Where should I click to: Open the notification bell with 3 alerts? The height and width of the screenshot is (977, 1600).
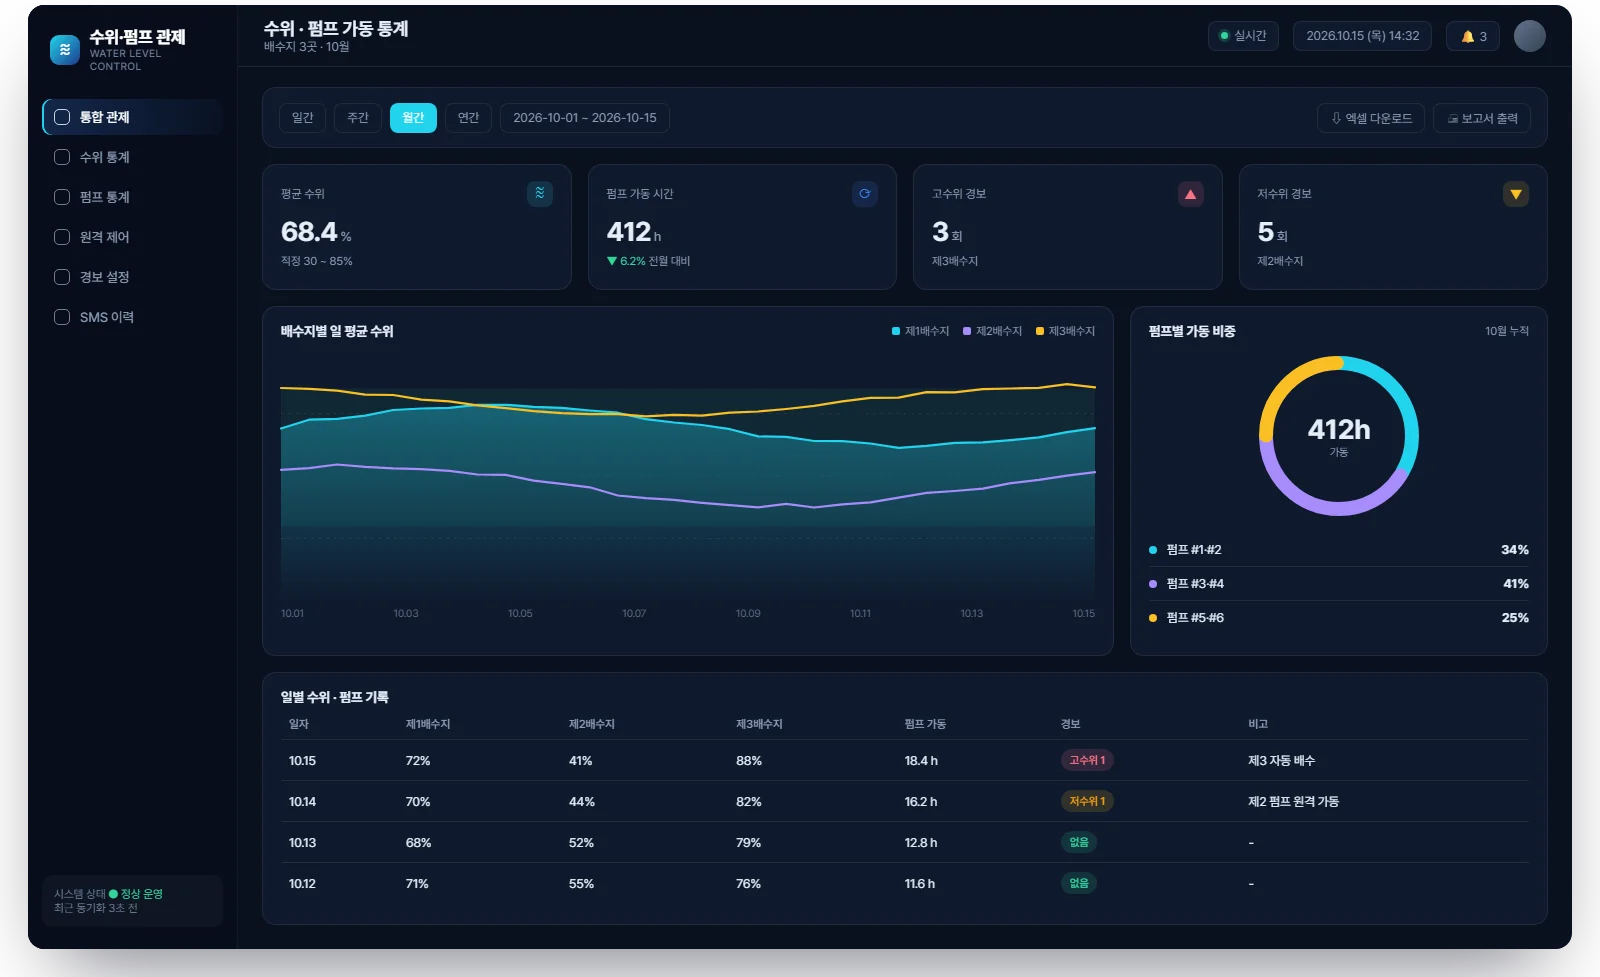point(1473,36)
